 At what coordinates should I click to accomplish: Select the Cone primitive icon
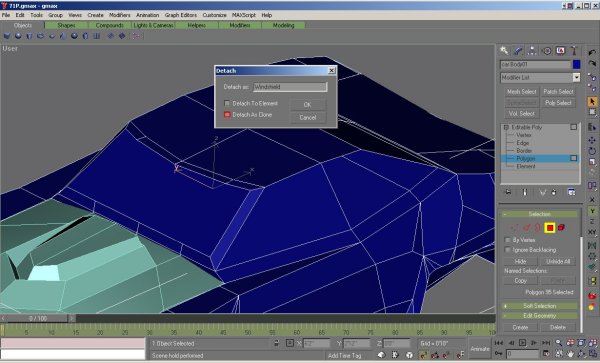click(x=63, y=36)
